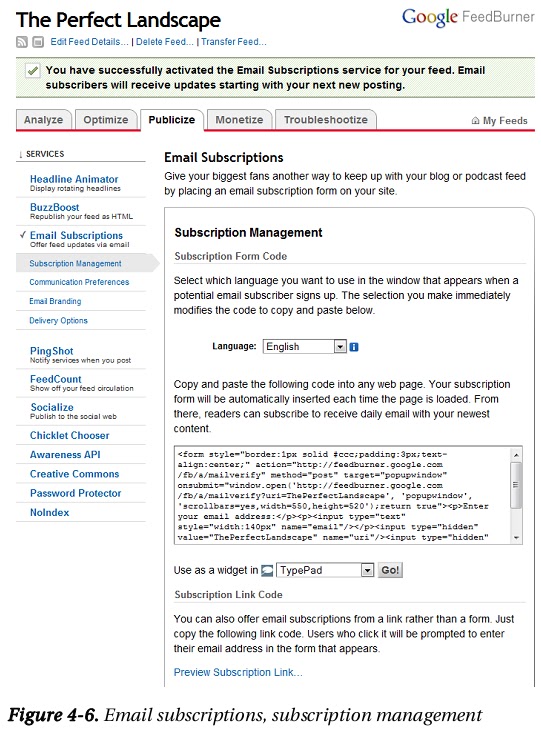The image size is (541, 730).
Task: Open the Monetize tab
Action: point(239,120)
